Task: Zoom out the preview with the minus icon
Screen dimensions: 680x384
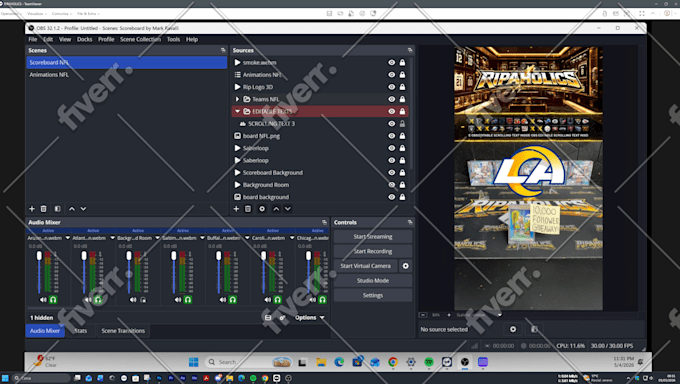Action: 423,315
